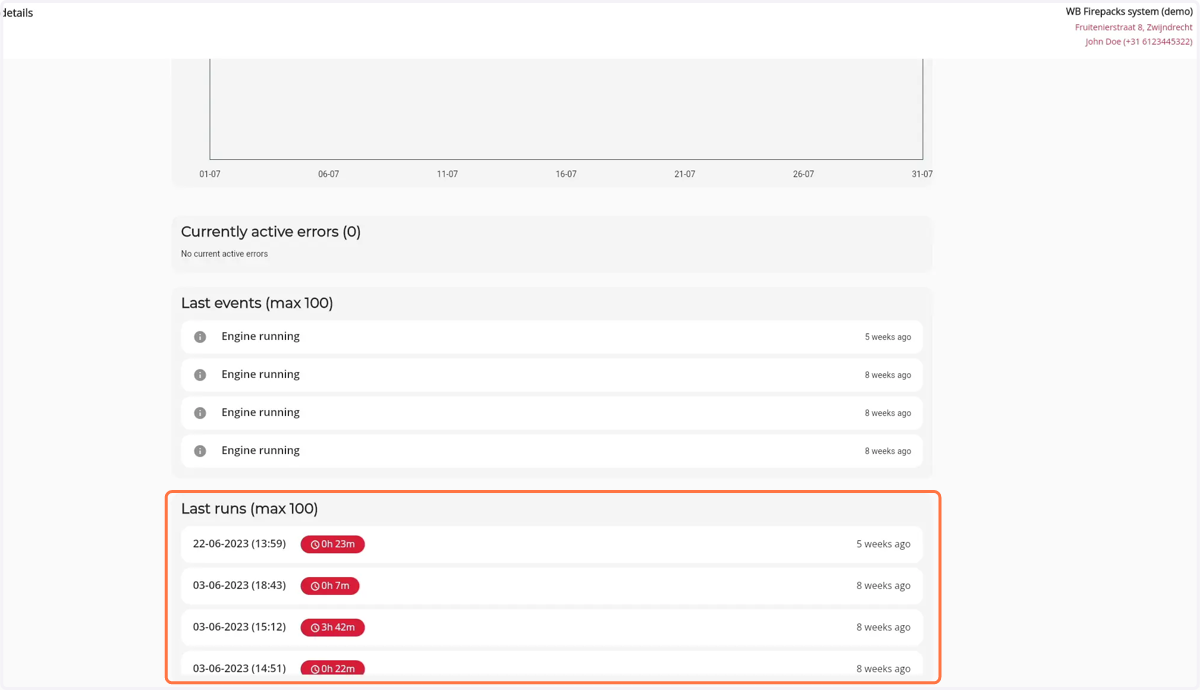Viewport: 1200px width, 690px height.
Task: Click the clock icon in the 0h 23m badge
Action: coord(315,545)
